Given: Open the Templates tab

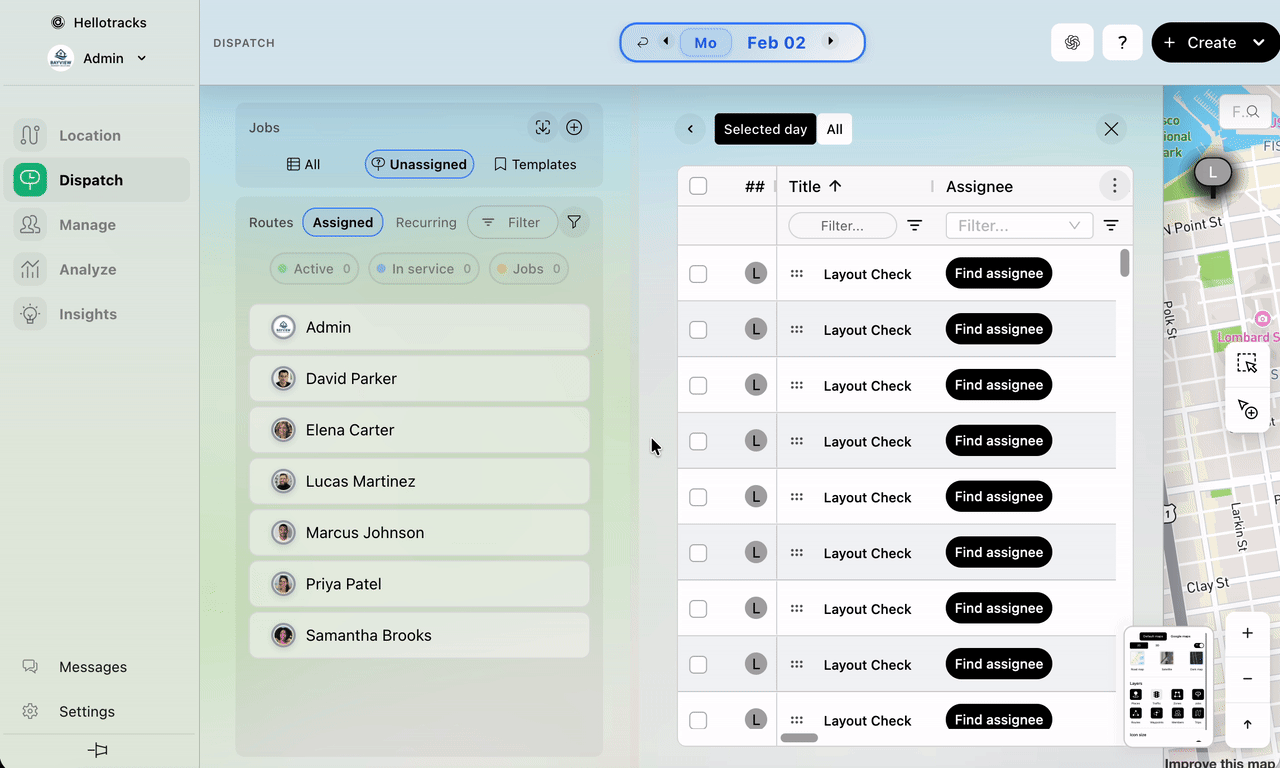Looking at the screenshot, I should pos(535,164).
